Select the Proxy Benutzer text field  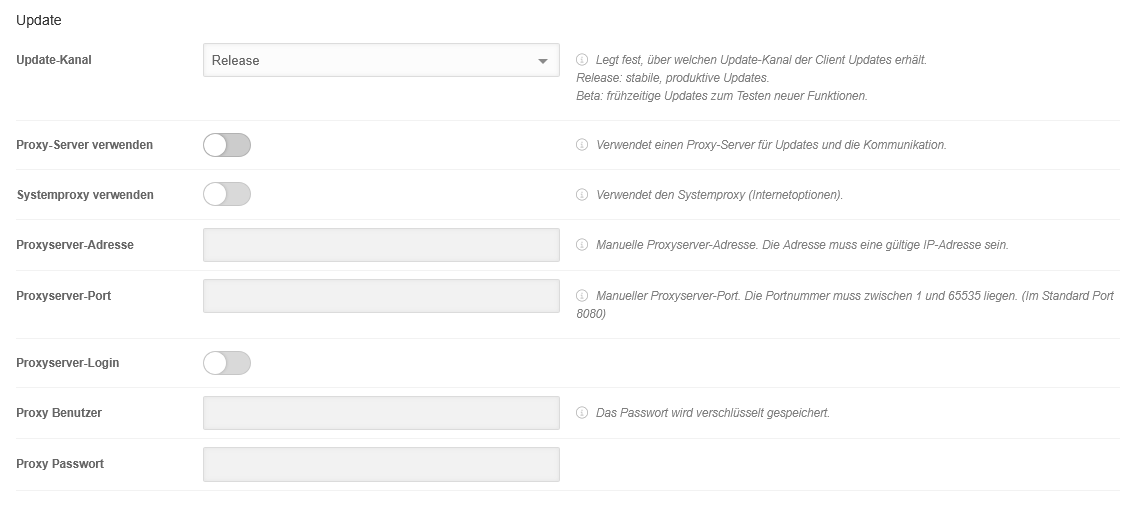click(x=381, y=413)
